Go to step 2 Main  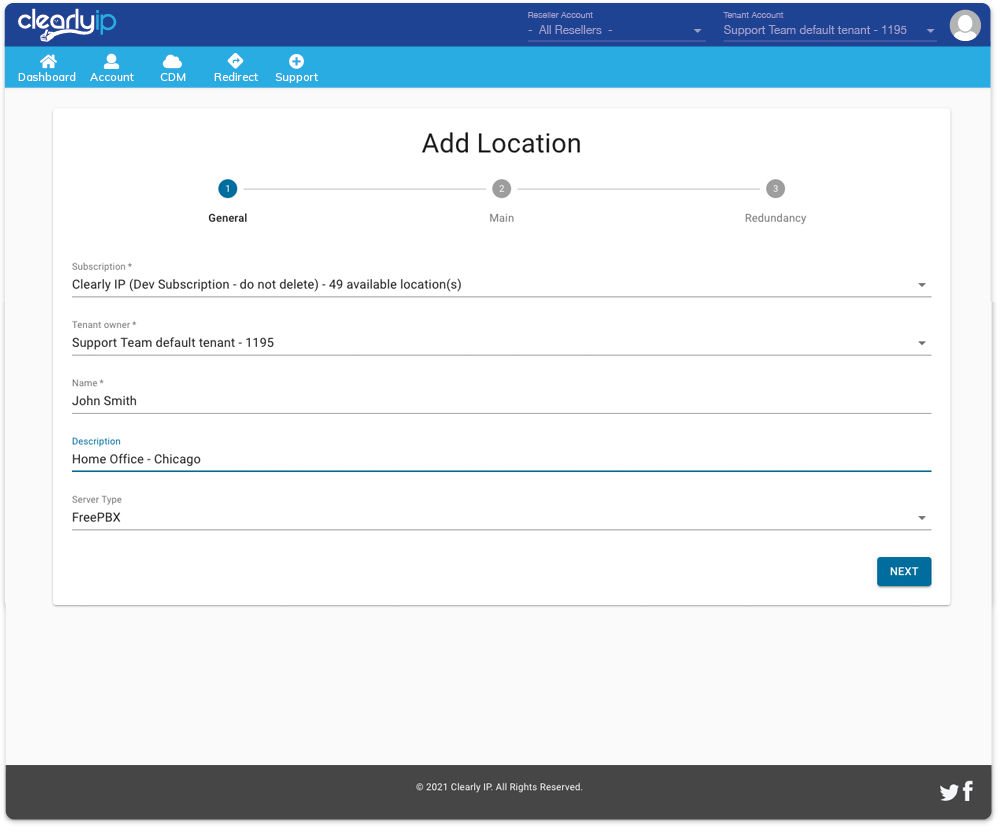coord(502,189)
